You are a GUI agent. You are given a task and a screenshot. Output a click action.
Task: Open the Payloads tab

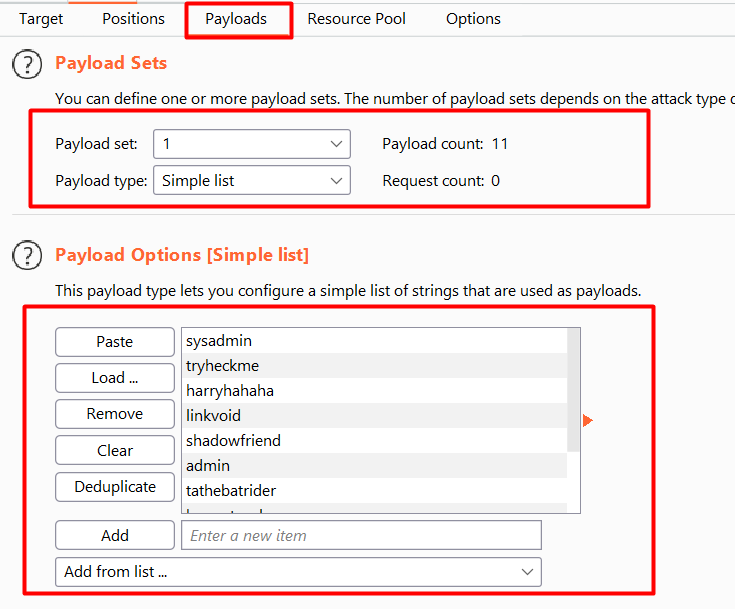coord(236,19)
